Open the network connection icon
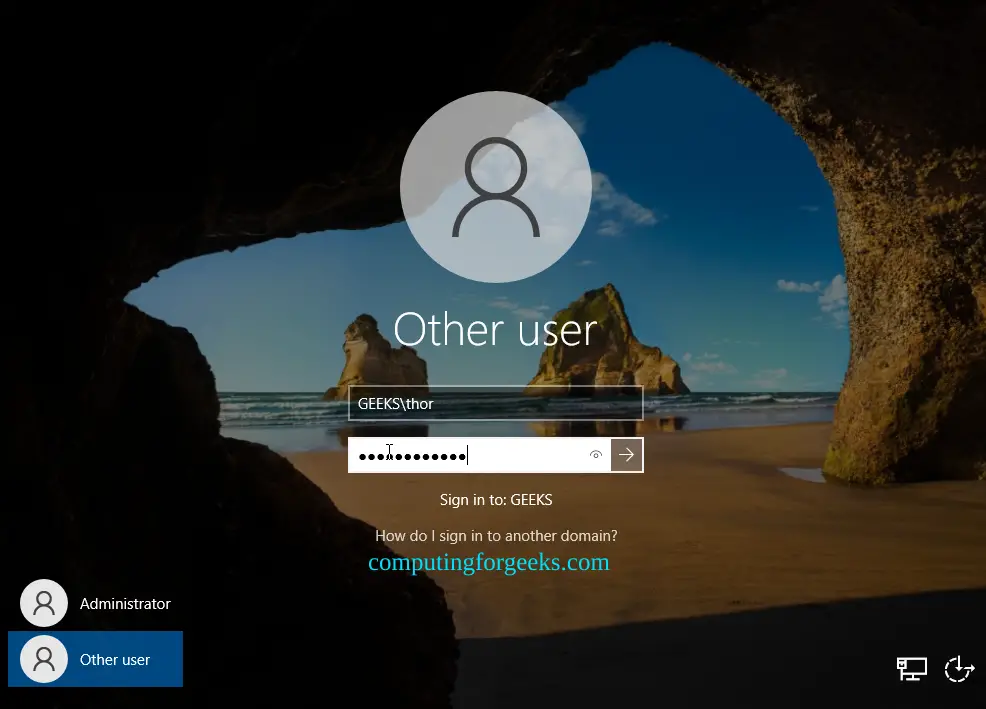 (912, 668)
